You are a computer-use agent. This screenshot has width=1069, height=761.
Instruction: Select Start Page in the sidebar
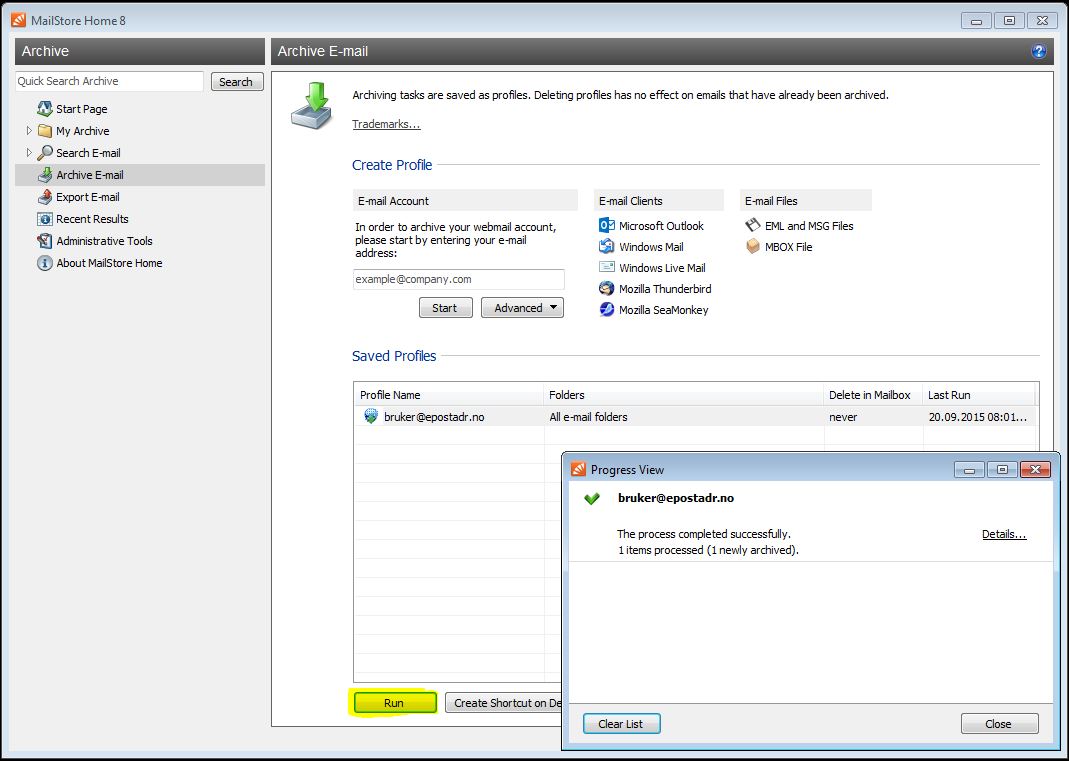pyautogui.click(x=82, y=109)
